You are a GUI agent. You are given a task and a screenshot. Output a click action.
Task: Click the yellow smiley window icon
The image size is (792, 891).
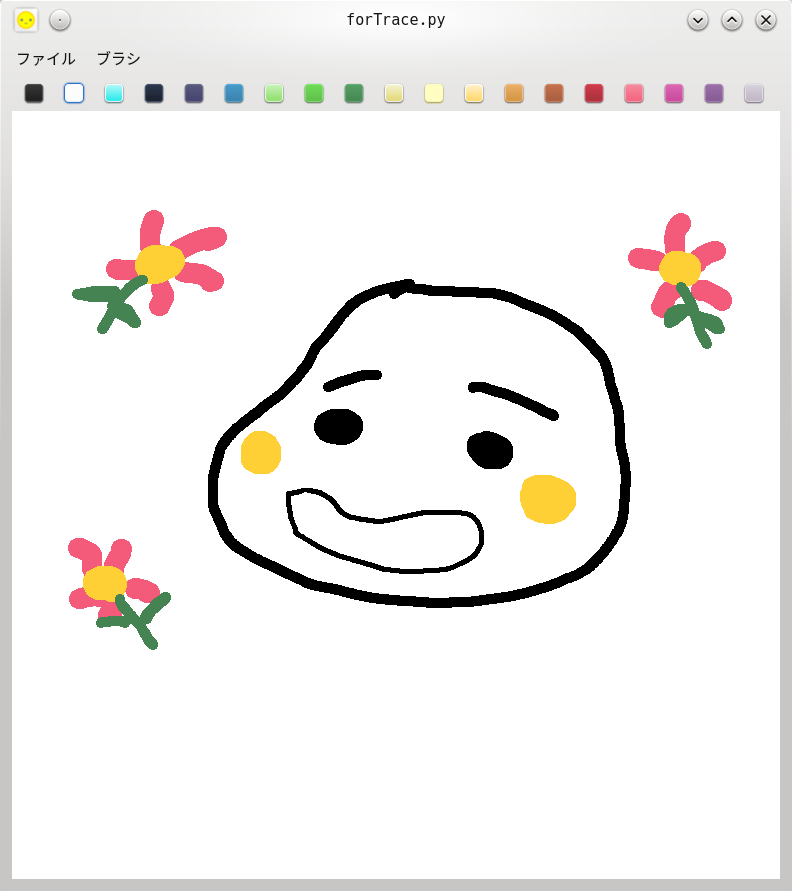click(x=26, y=20)
